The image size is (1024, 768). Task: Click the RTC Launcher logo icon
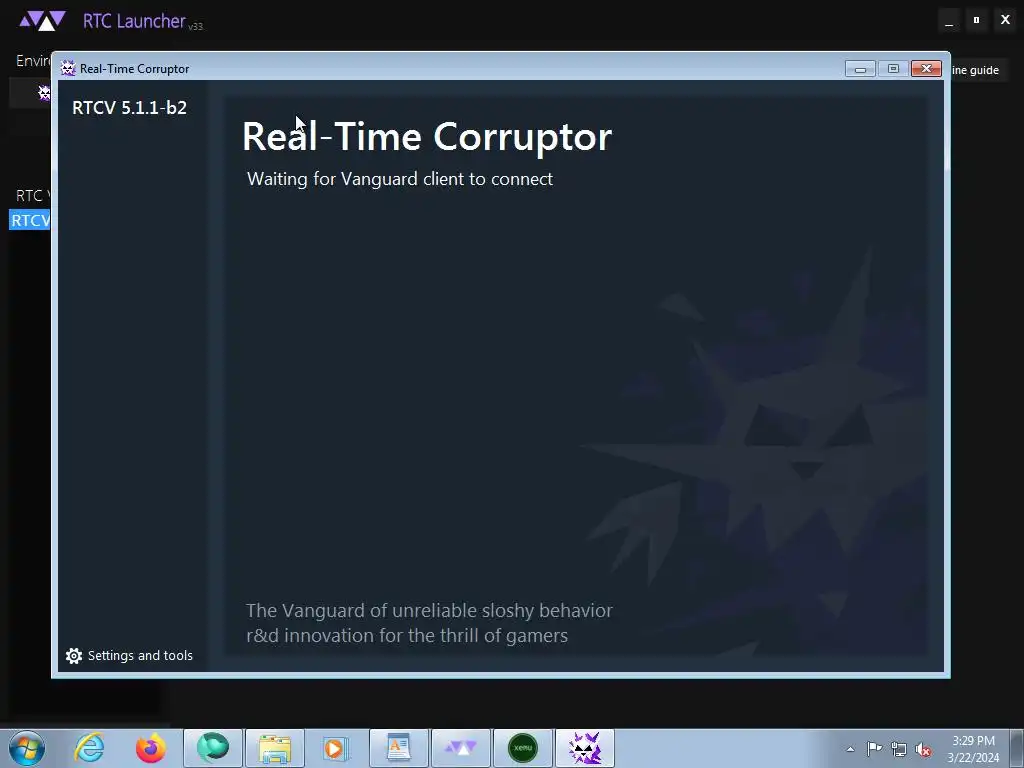[42, 21]
